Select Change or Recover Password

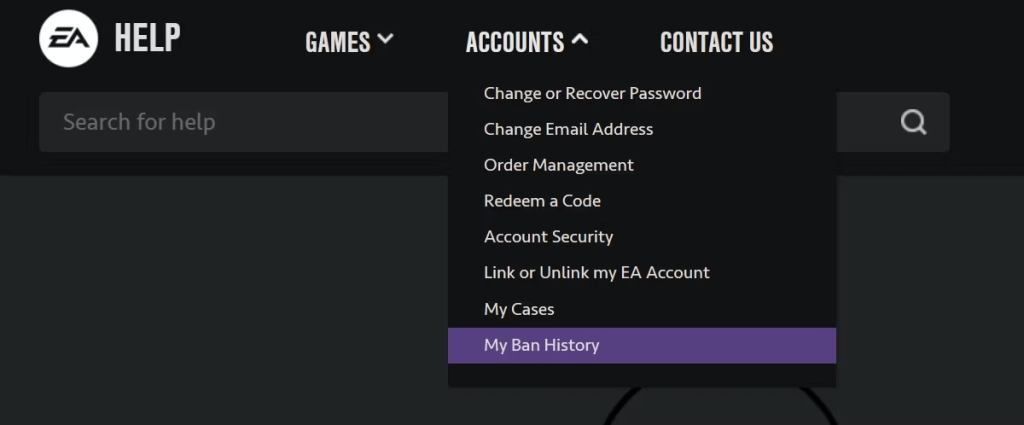tap(592, 93)
